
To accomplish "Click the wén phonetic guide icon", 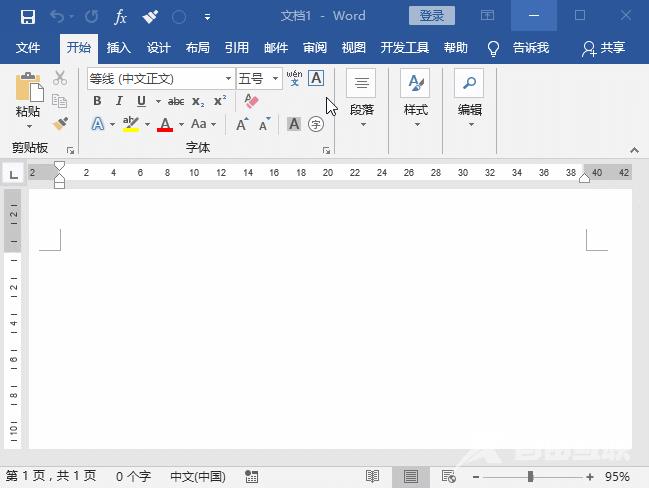I will point(294,78).
